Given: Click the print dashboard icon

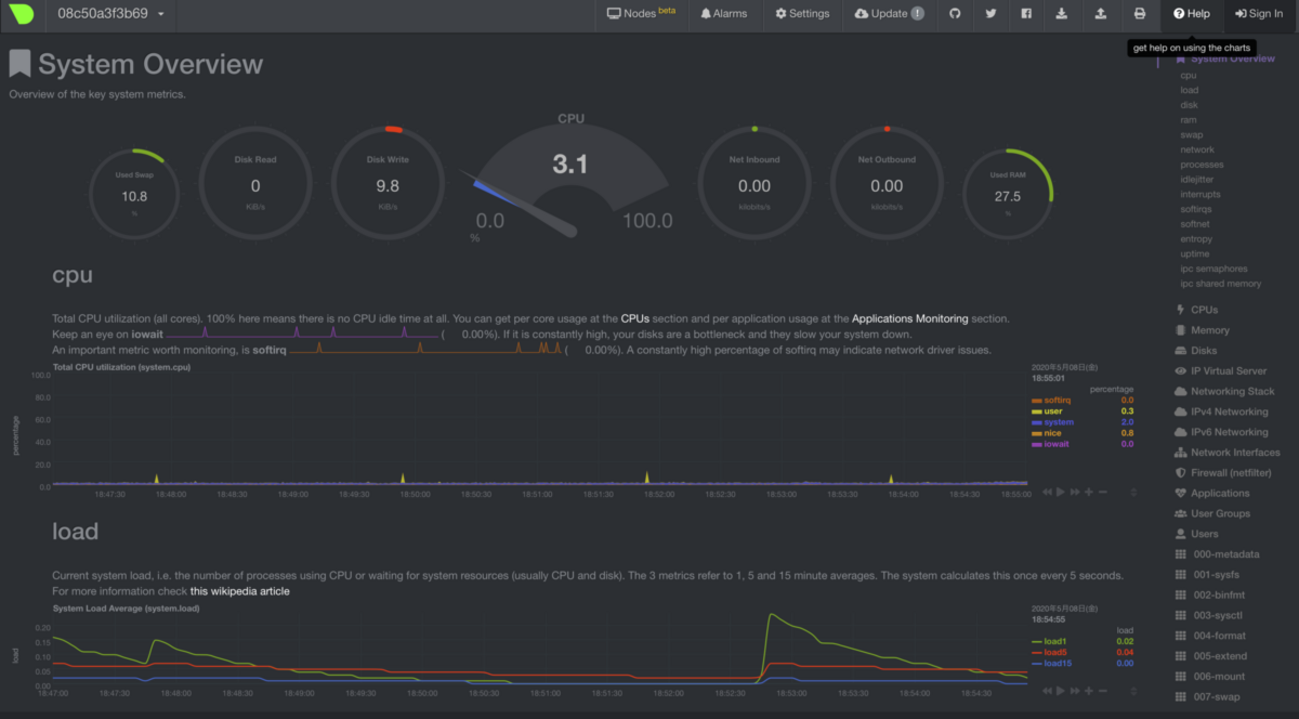Looking at the screenshot, I should click(x=1139, y=14).
